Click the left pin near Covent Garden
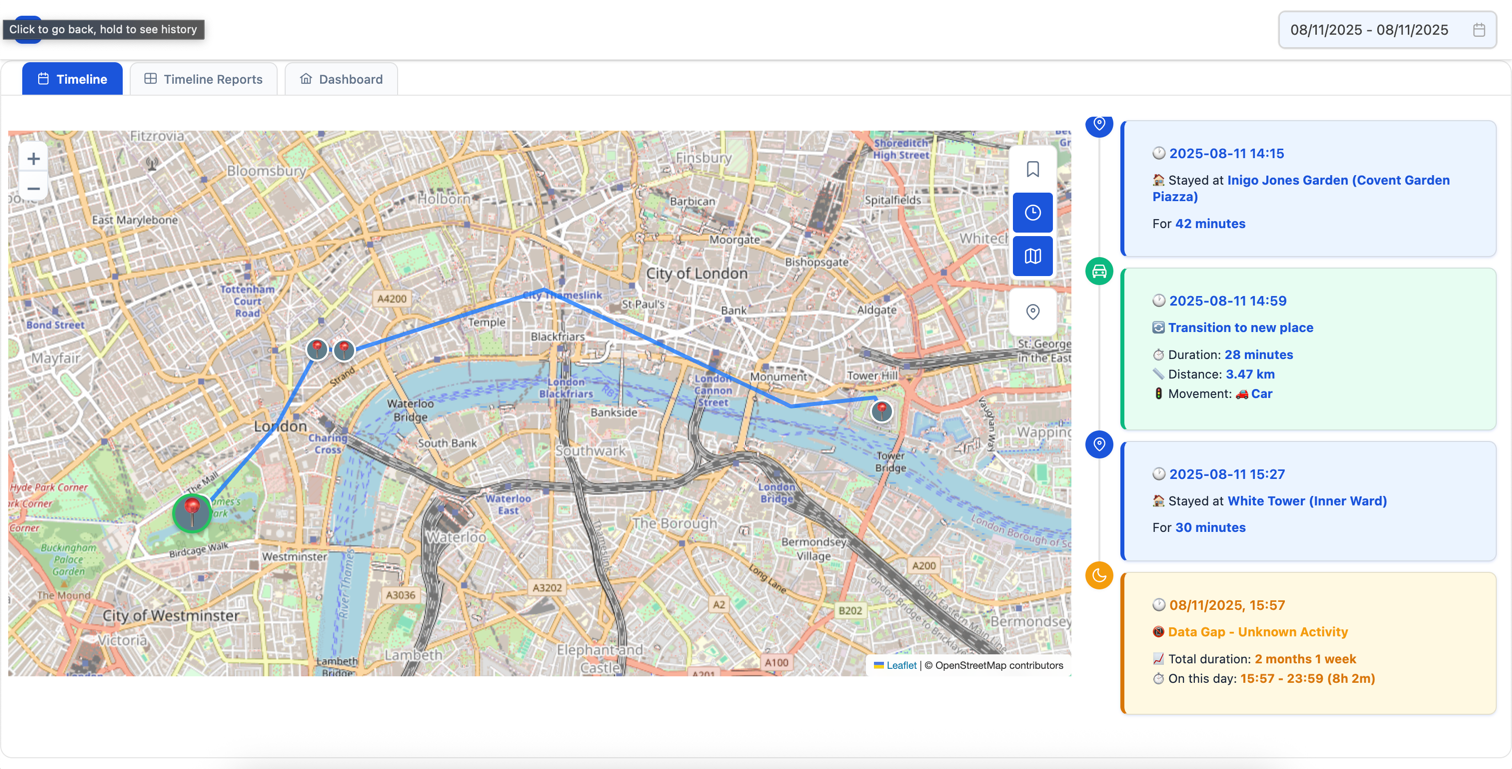The image size is (1512, 769). click(317, 349)
